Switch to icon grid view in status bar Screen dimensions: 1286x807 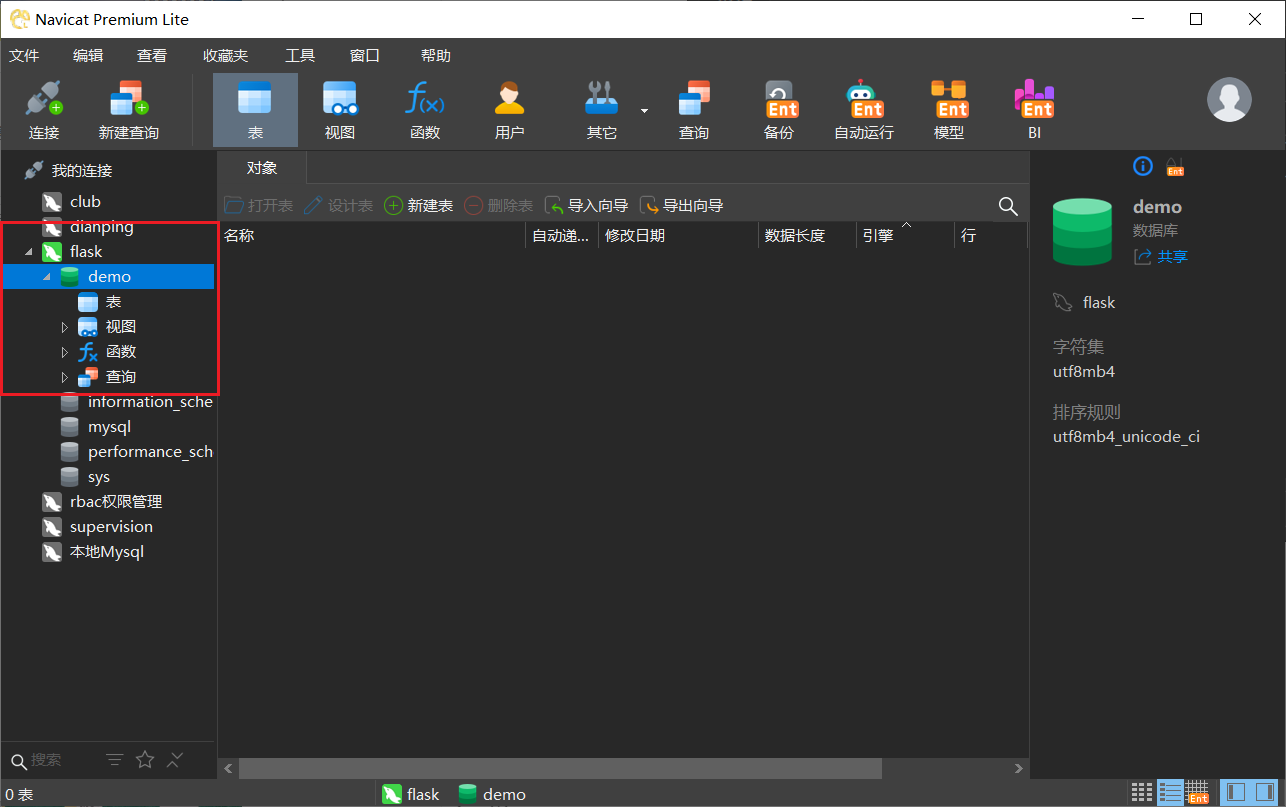1142,792
